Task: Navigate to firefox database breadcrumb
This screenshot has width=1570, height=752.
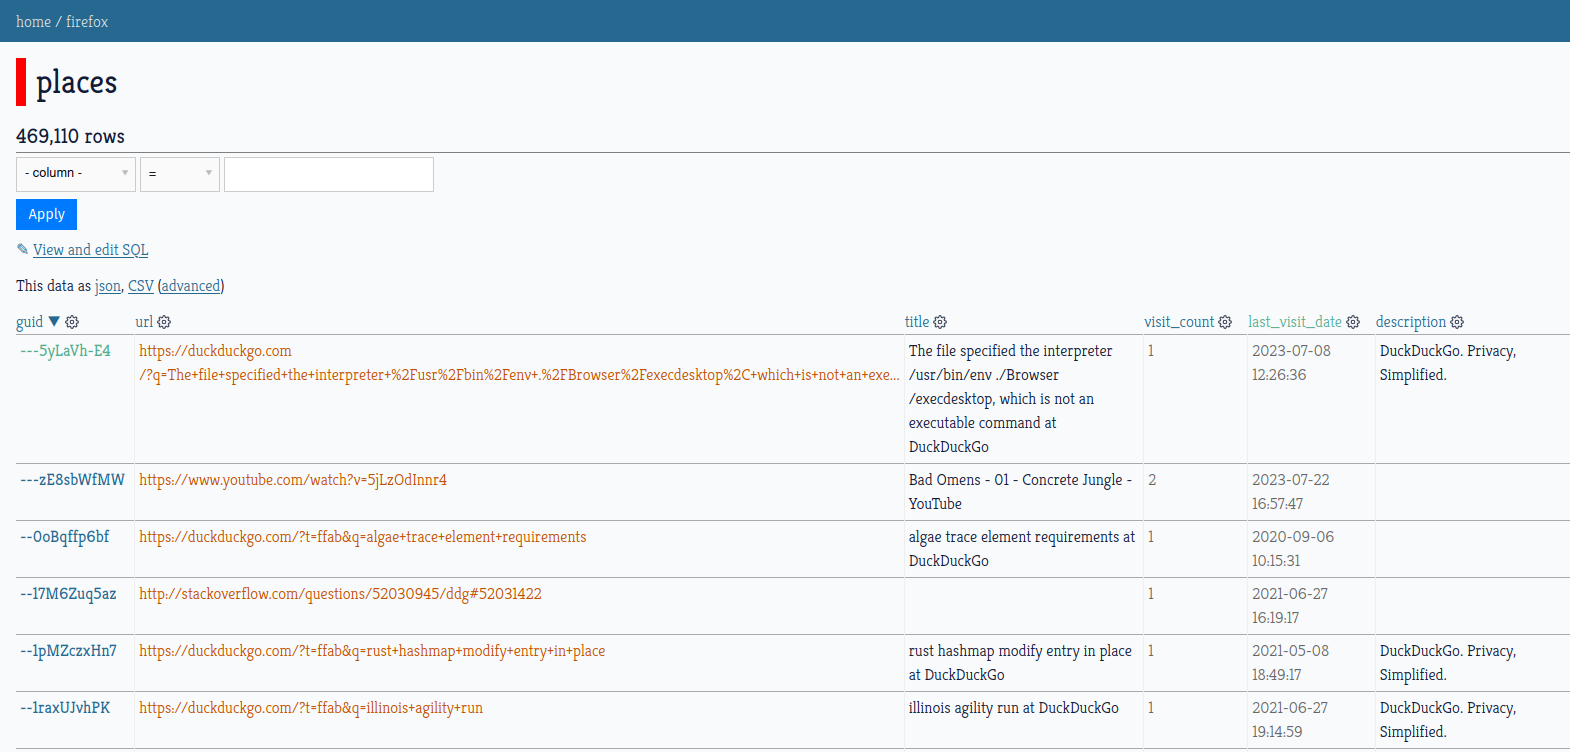Action: point(87,21)
